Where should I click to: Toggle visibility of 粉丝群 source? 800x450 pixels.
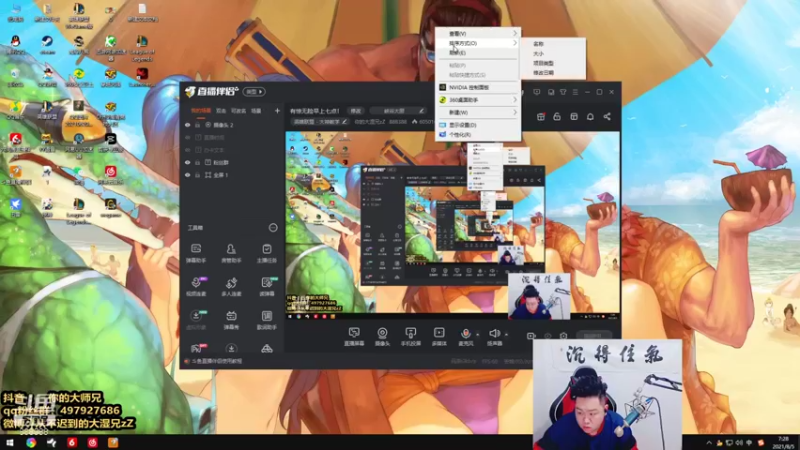pyautogui.click(x=187, y=162)
